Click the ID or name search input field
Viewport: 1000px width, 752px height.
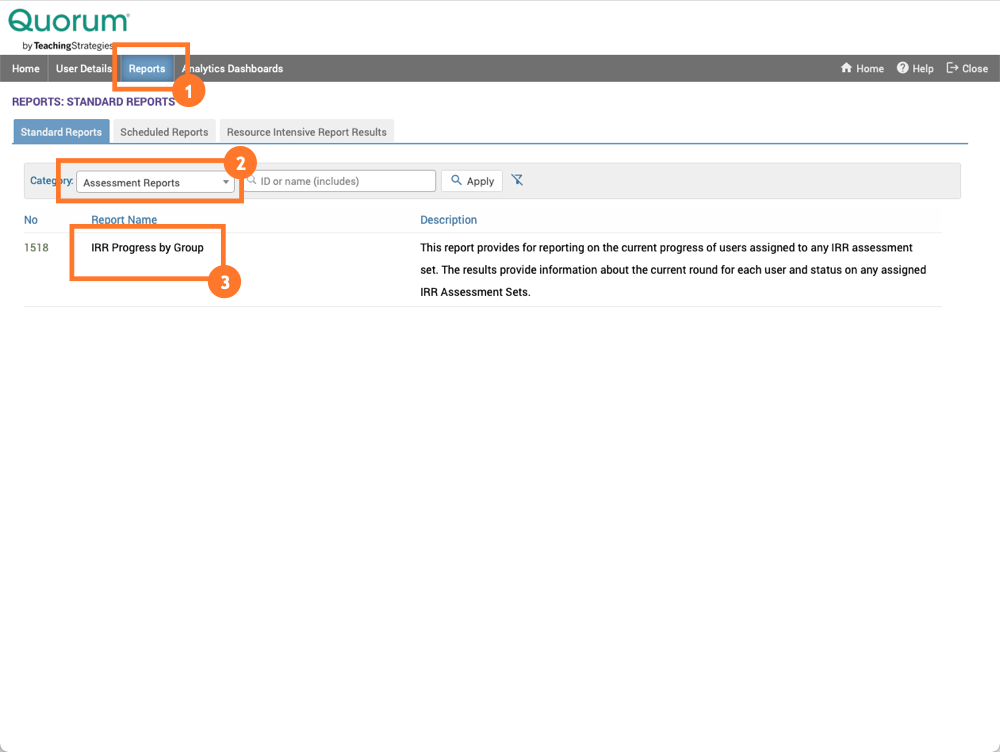(340, 180)
